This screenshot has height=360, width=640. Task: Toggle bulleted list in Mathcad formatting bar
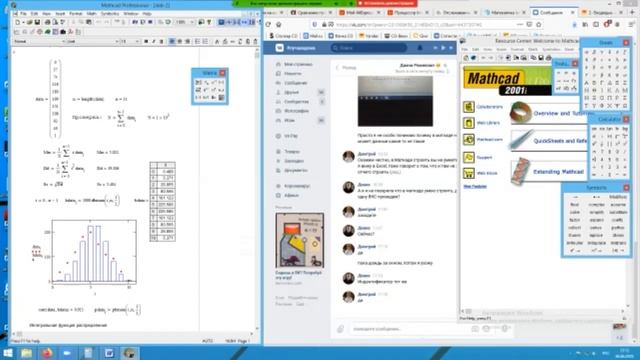click(198, 41)
